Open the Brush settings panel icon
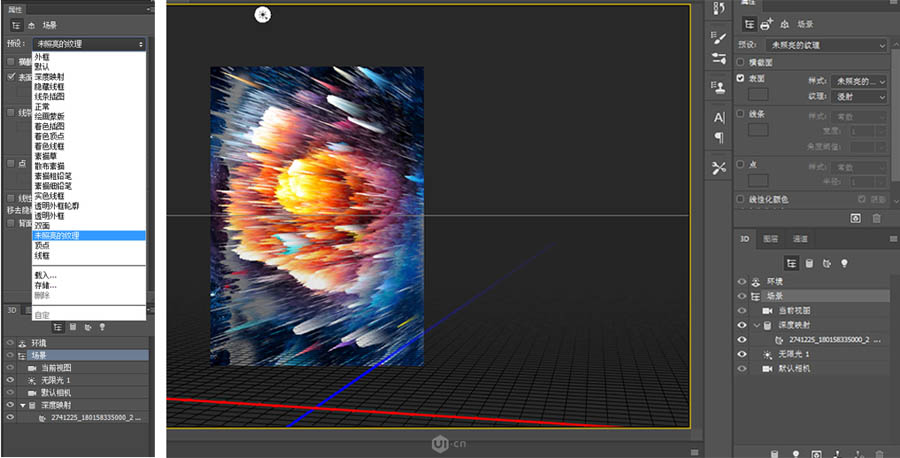 pyautogui.click(x=719, y=37)
